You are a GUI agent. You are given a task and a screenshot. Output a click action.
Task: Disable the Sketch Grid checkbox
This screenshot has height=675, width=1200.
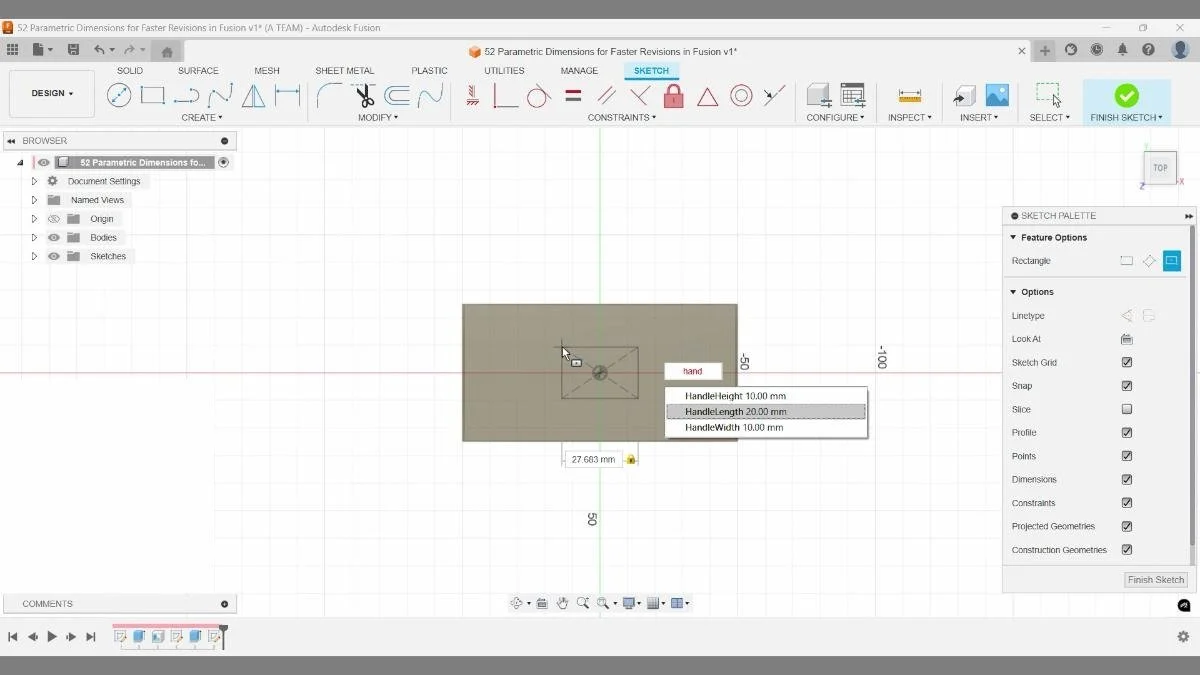coord(1126,362)
